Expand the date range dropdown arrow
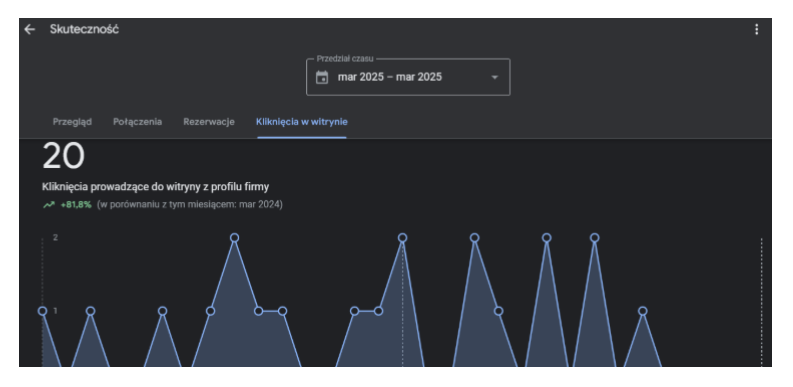This screenshot has height=387, width=793. [495, 77]
